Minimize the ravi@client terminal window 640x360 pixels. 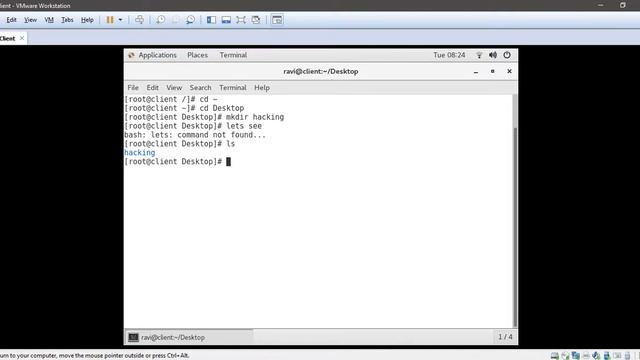476,71
